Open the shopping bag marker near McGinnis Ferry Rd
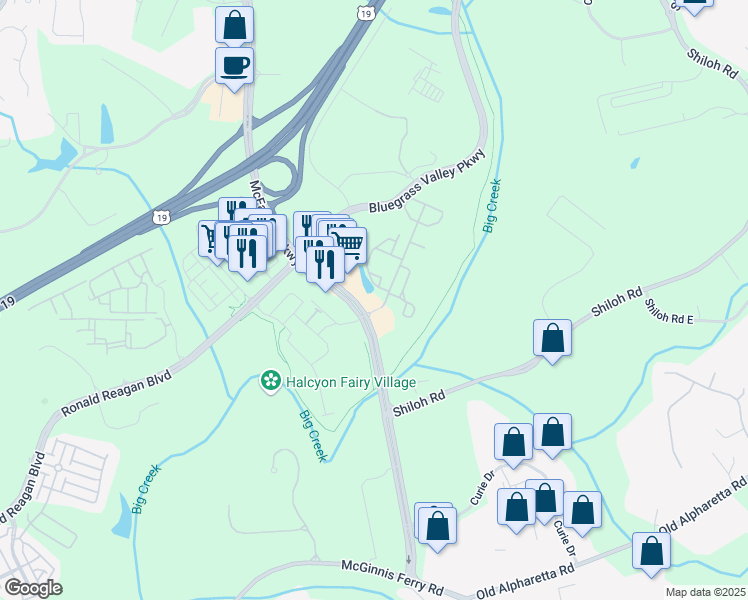This screenshot has width=748, height=600. (437, 529)
